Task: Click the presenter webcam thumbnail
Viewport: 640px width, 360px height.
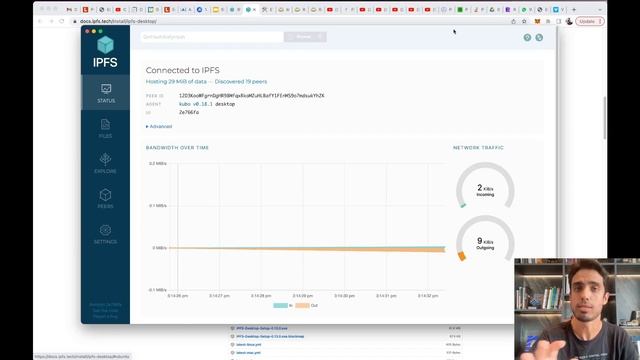Action: pyautogui.click(x=577, y=309)
